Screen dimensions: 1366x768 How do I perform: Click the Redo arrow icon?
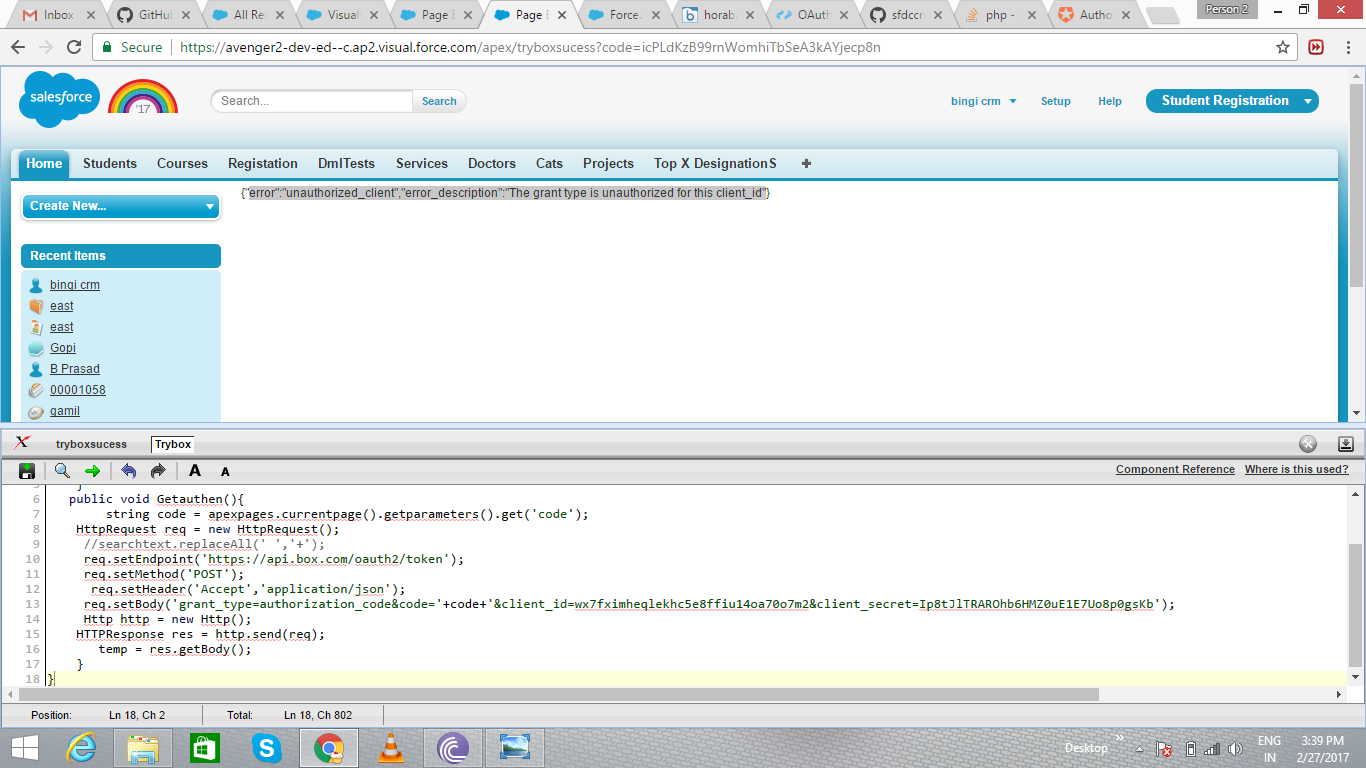pos(158,471)
